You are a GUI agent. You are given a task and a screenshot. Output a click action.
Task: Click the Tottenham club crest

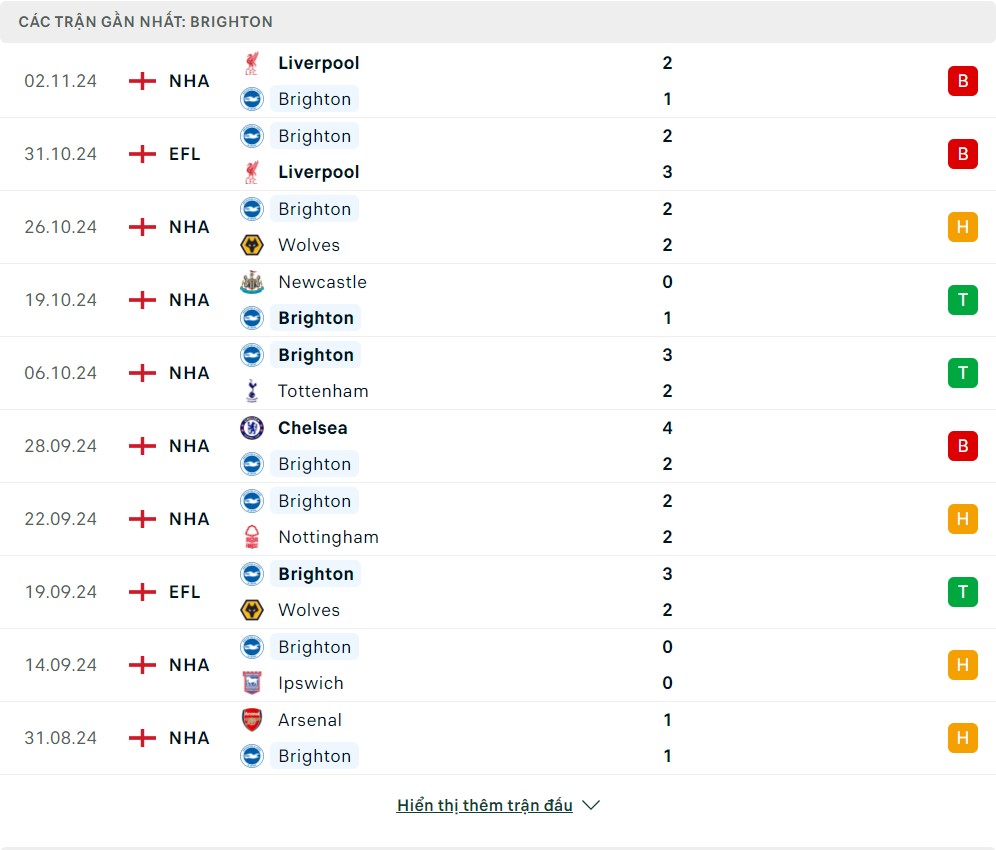pos(252,391)
